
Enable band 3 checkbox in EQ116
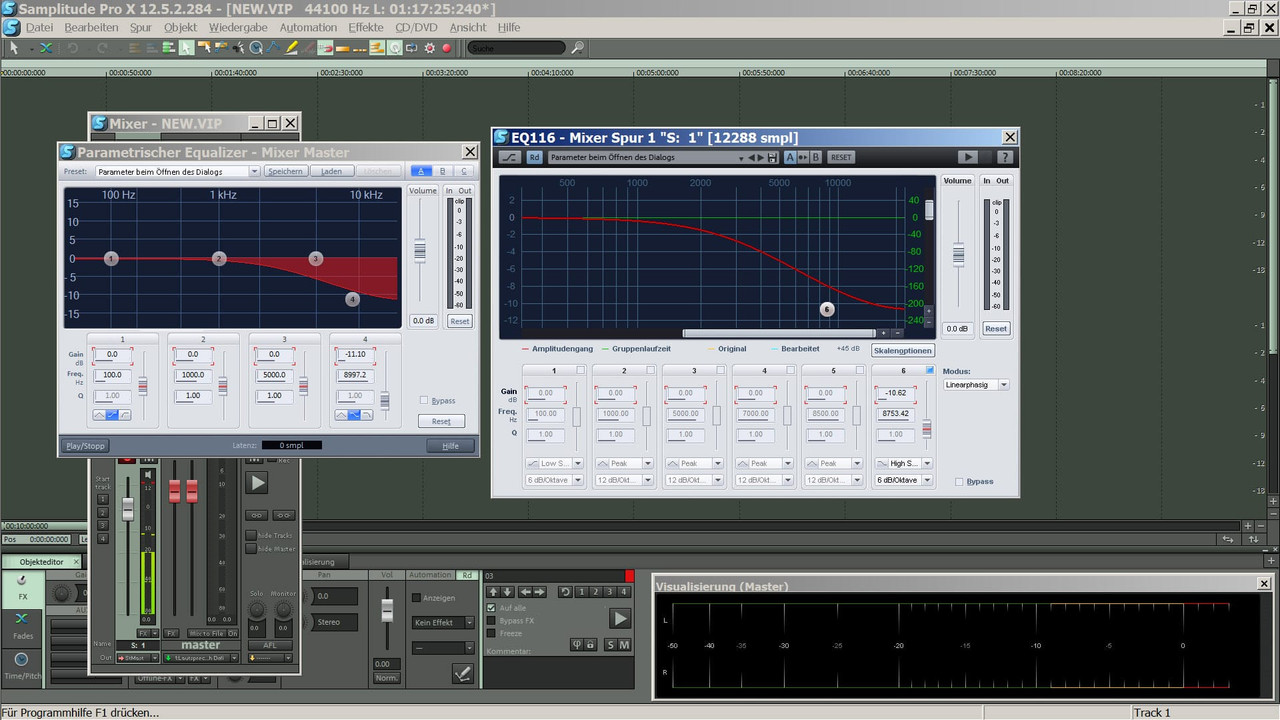[x=721, y=370]
